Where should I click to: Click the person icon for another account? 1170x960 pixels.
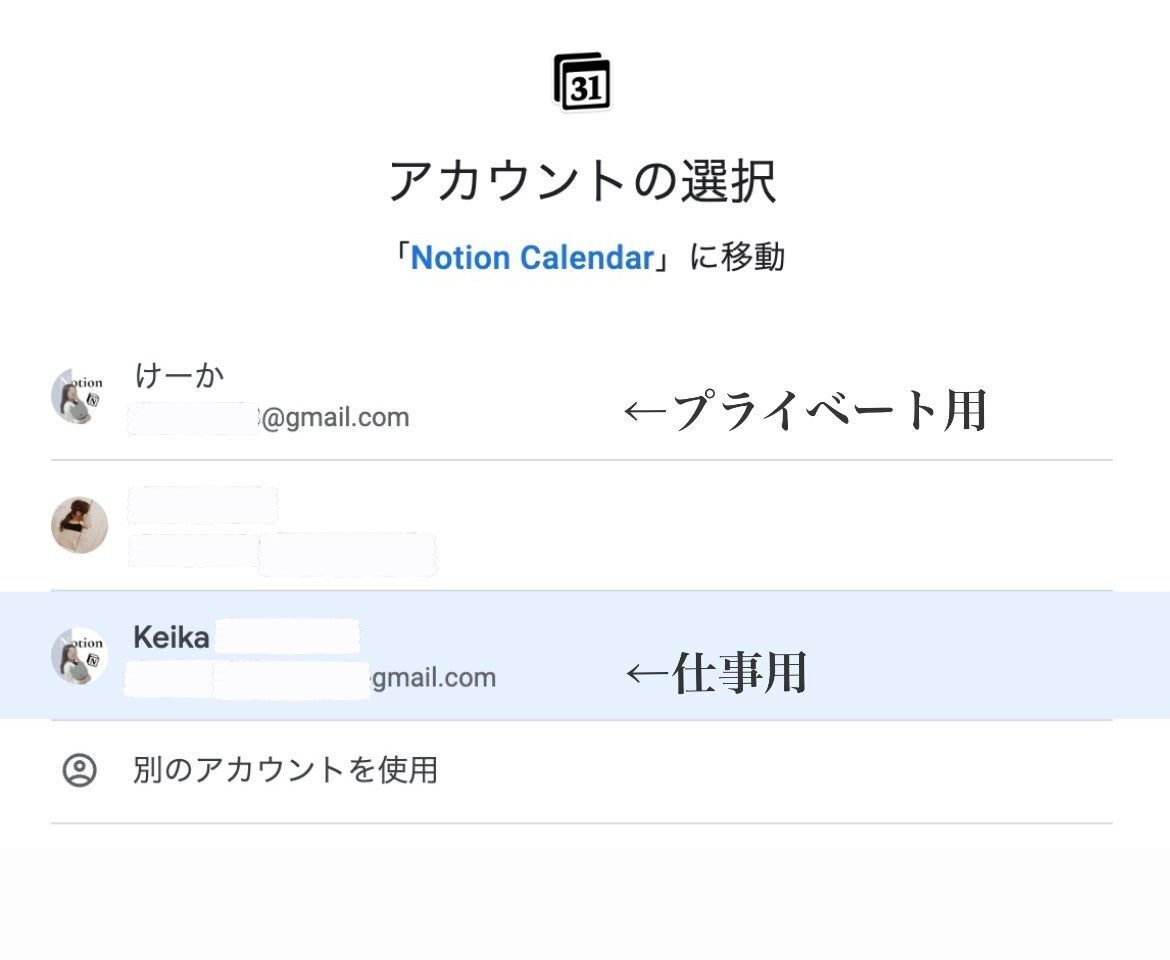(79, 770)
